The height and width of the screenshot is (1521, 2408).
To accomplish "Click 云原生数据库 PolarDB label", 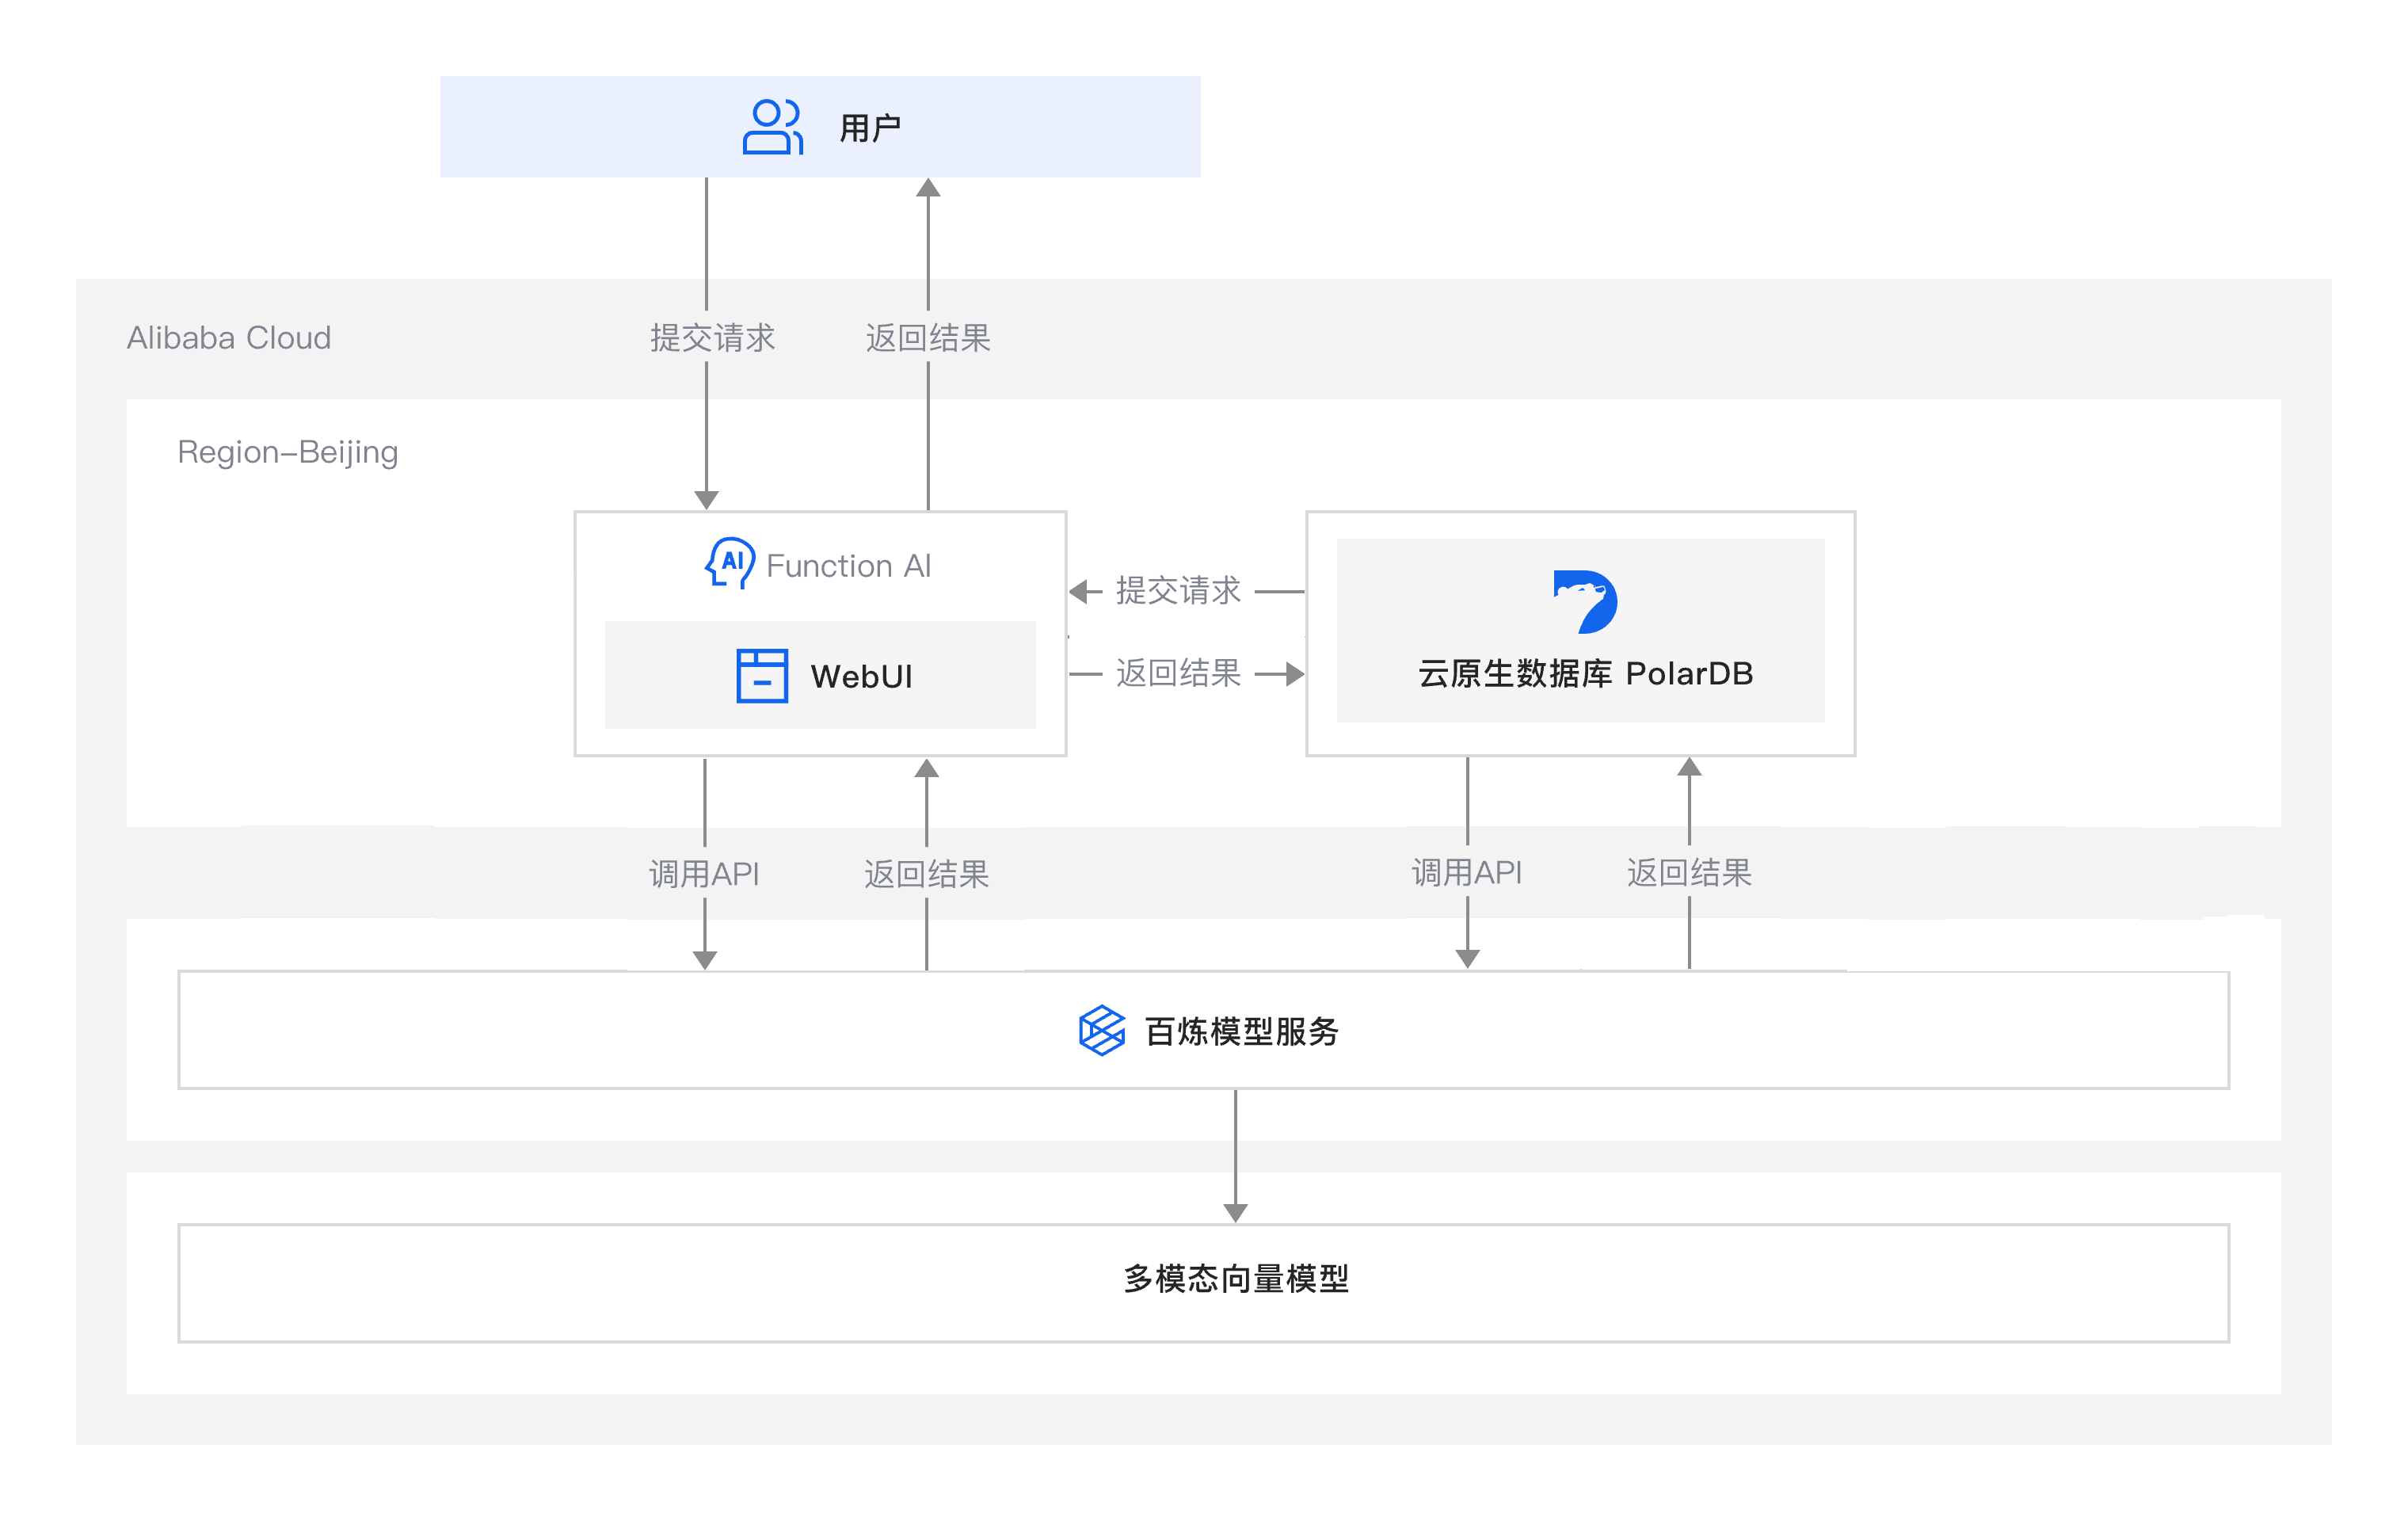I will pos(1585,674).
